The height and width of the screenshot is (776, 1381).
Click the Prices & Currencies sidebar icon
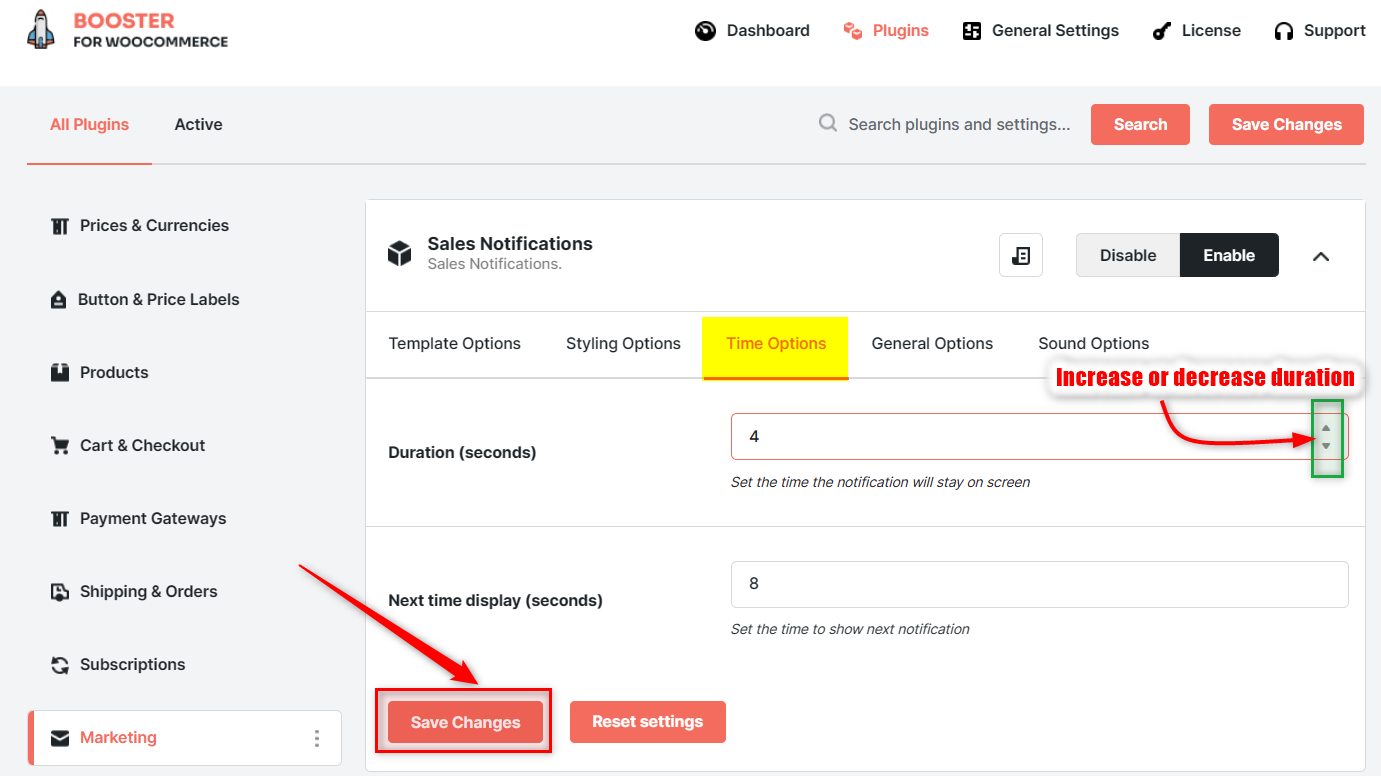tap(60, 226)
